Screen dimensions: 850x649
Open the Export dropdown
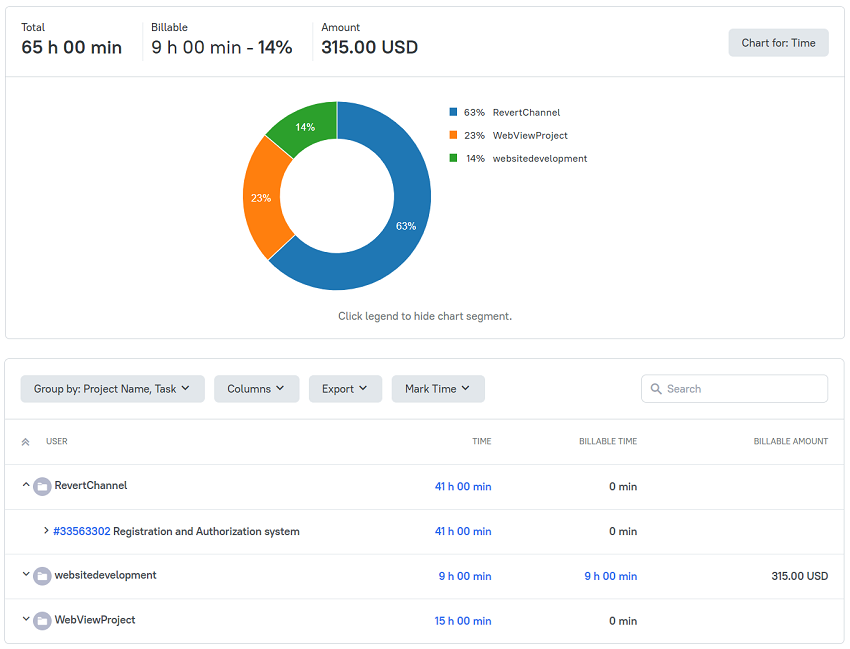tap(345, 389)
